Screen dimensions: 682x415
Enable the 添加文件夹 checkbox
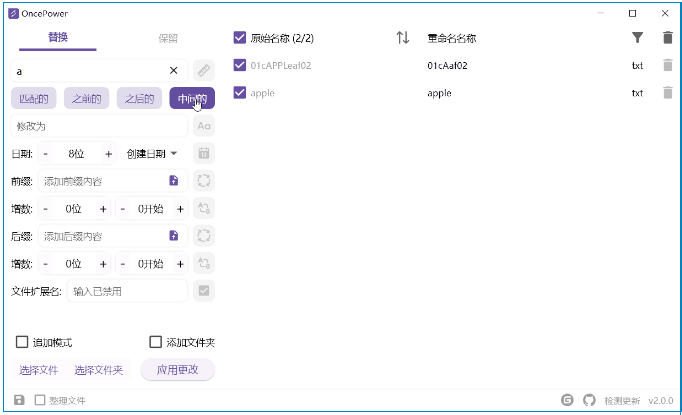point(155,342)
